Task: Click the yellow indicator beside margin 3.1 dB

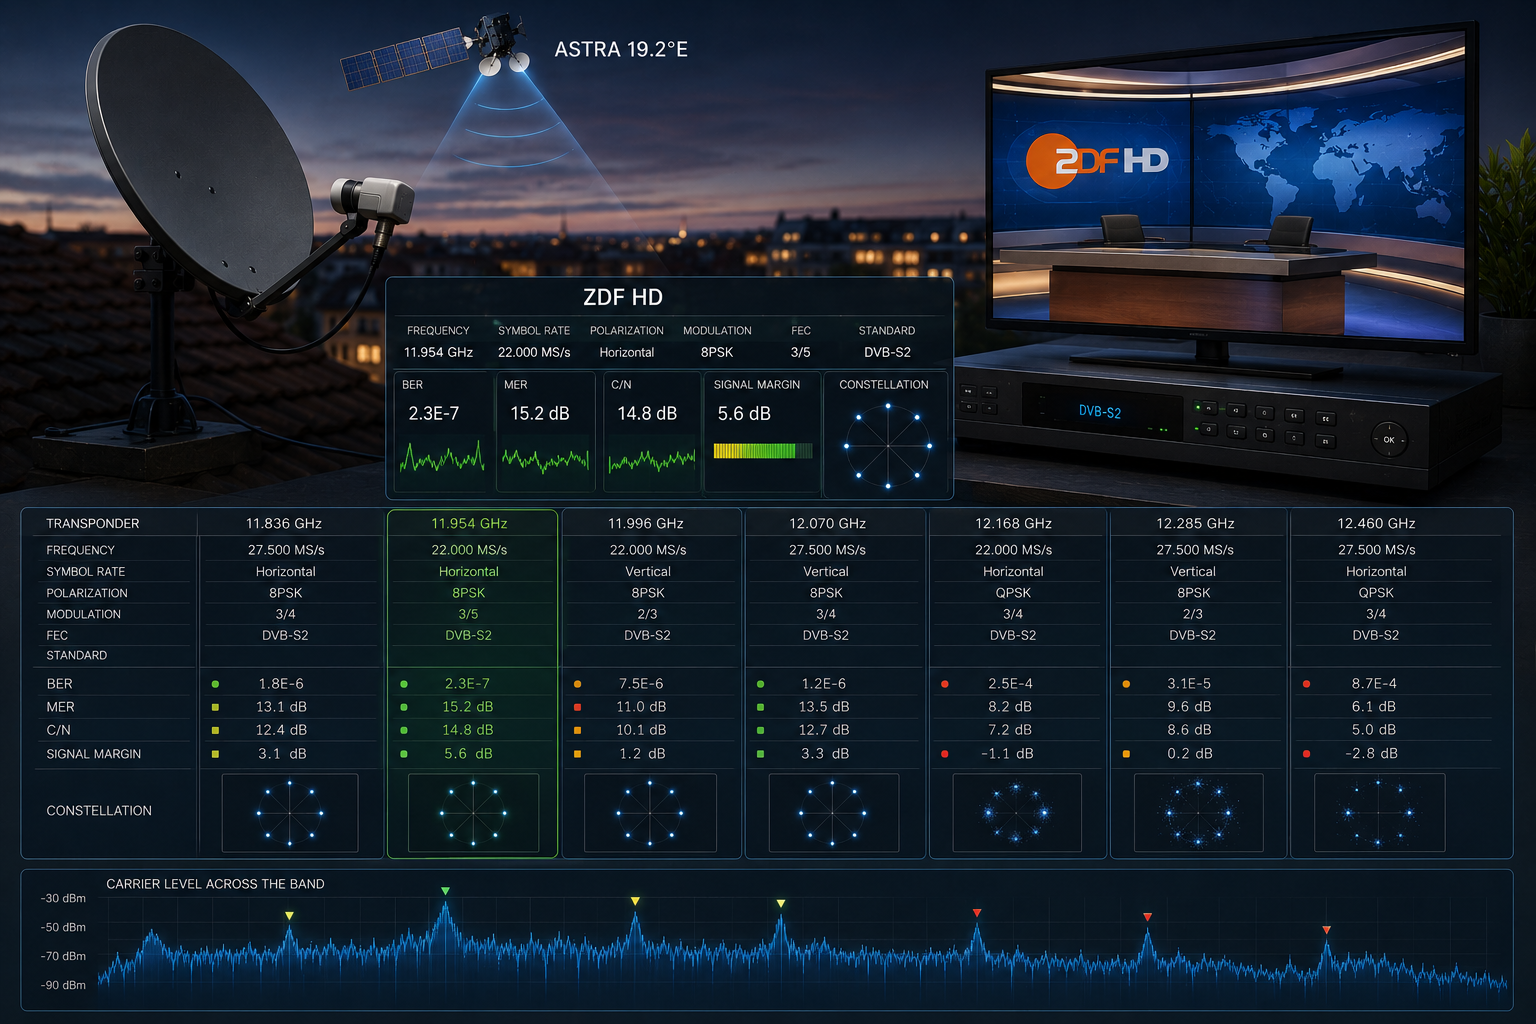Action: coord(215,754)
